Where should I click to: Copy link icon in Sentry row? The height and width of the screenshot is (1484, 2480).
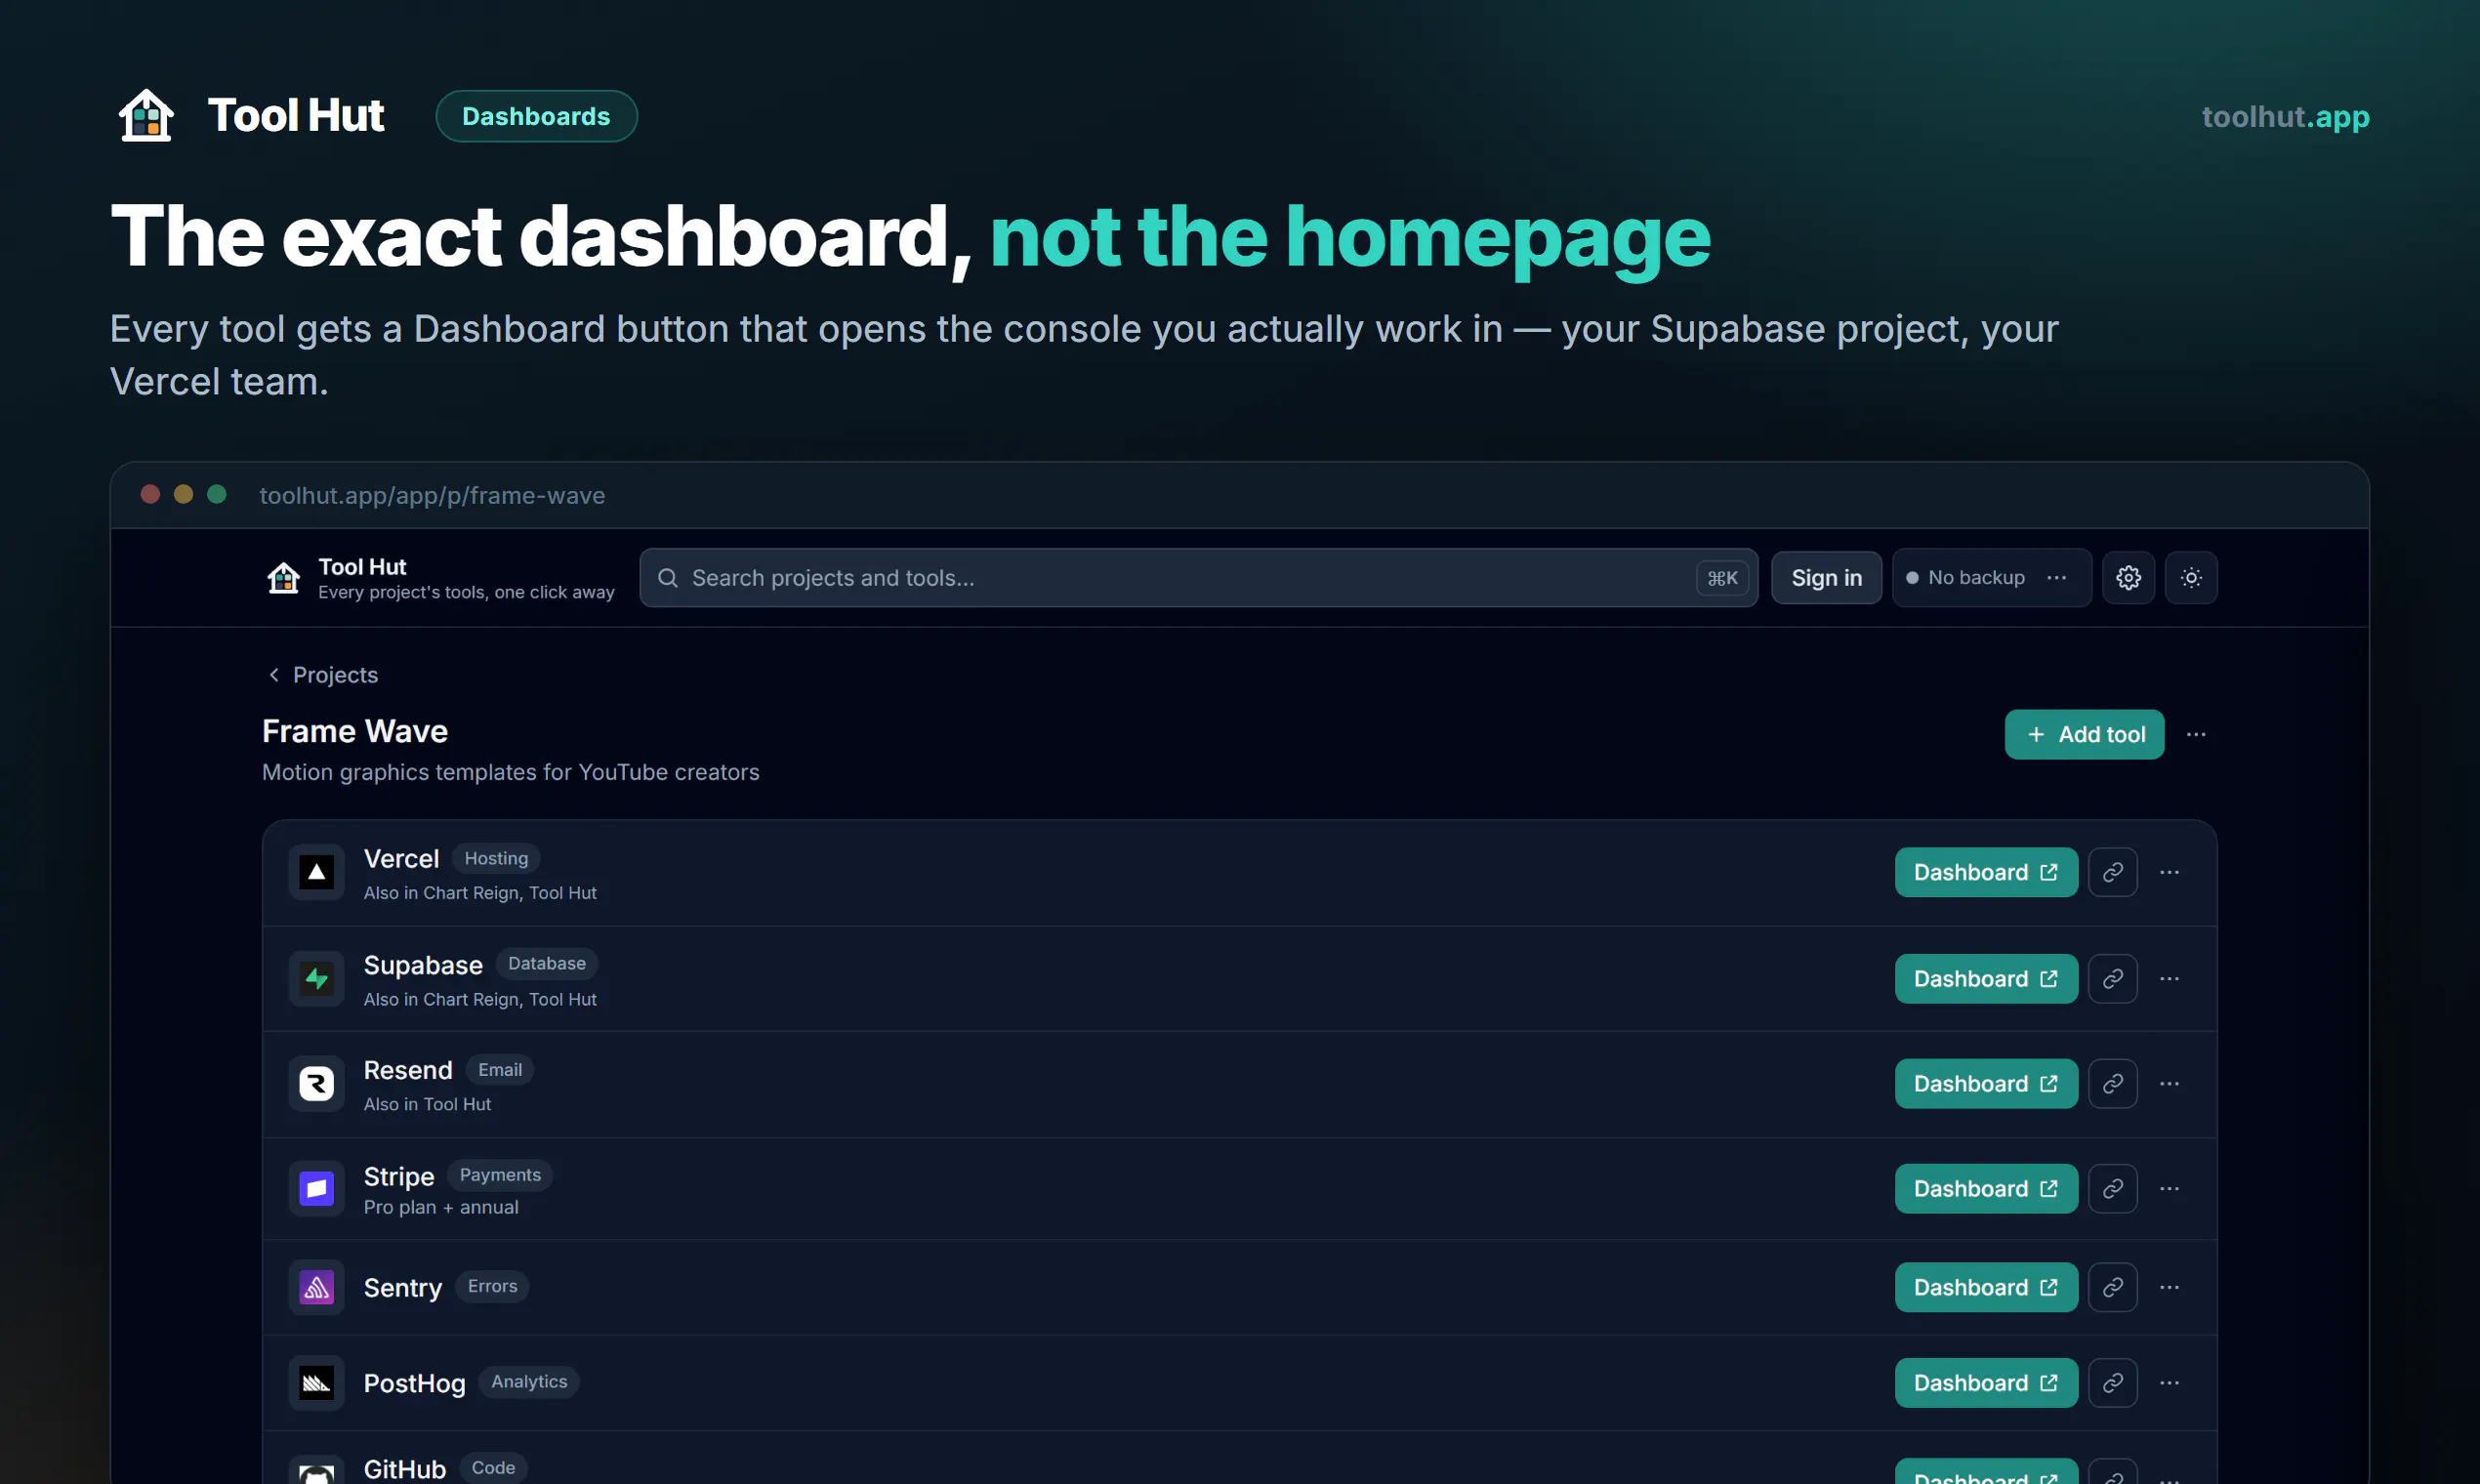(2113, 1287)
